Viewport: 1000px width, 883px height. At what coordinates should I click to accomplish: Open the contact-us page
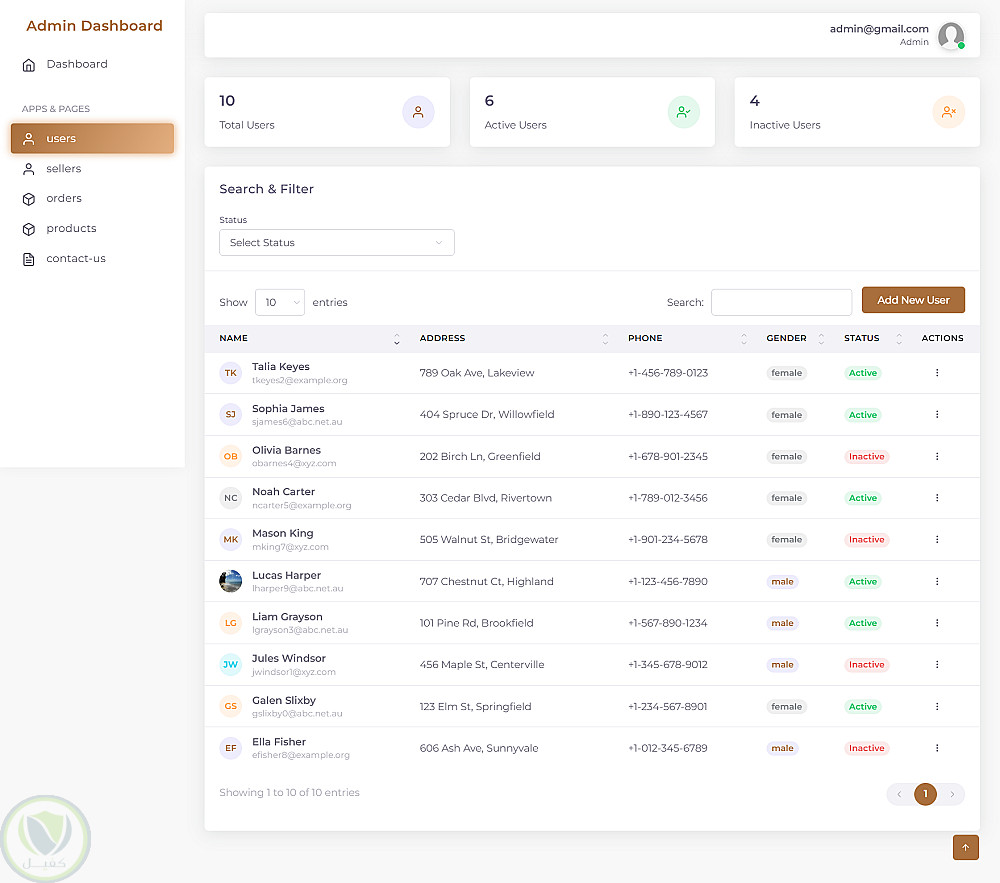coord(92,259)
